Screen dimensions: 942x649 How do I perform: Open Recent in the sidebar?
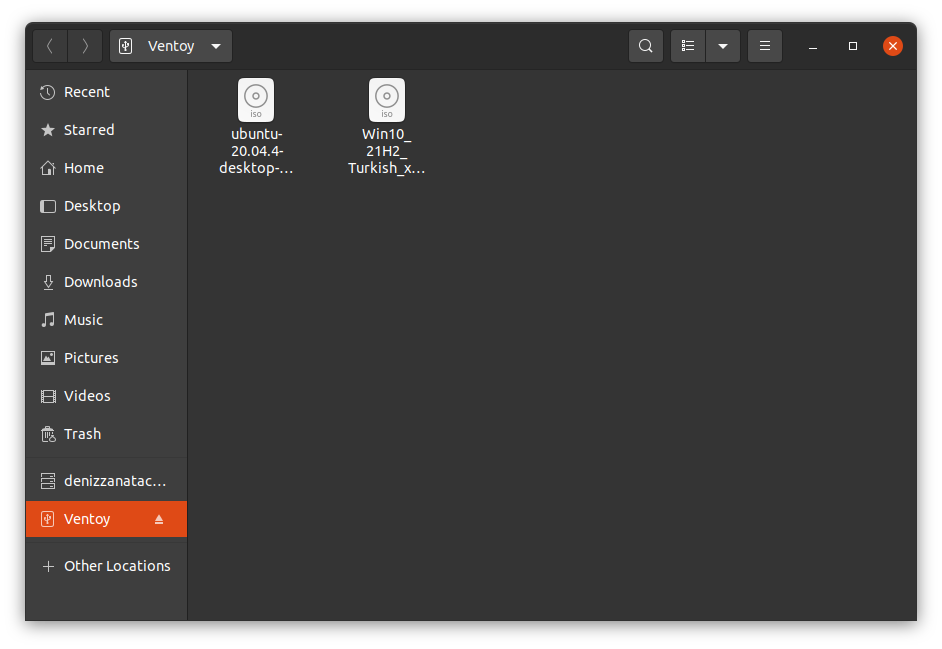[x=106, y=92]
